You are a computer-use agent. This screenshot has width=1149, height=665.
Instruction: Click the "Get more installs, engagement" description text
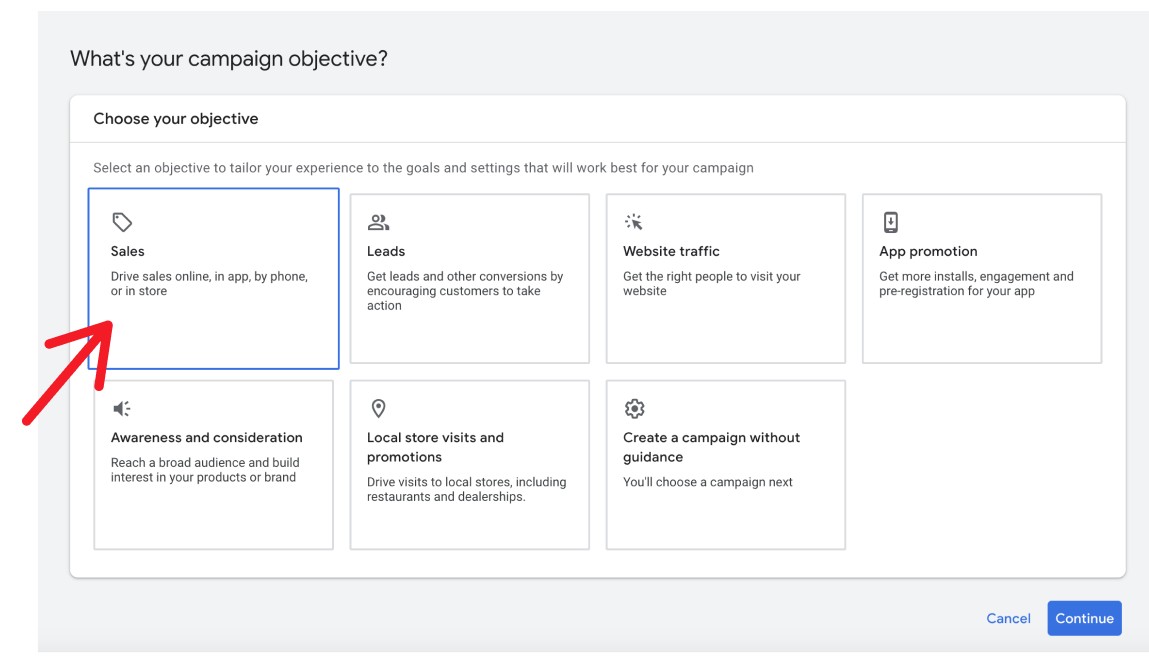point(976,283)
